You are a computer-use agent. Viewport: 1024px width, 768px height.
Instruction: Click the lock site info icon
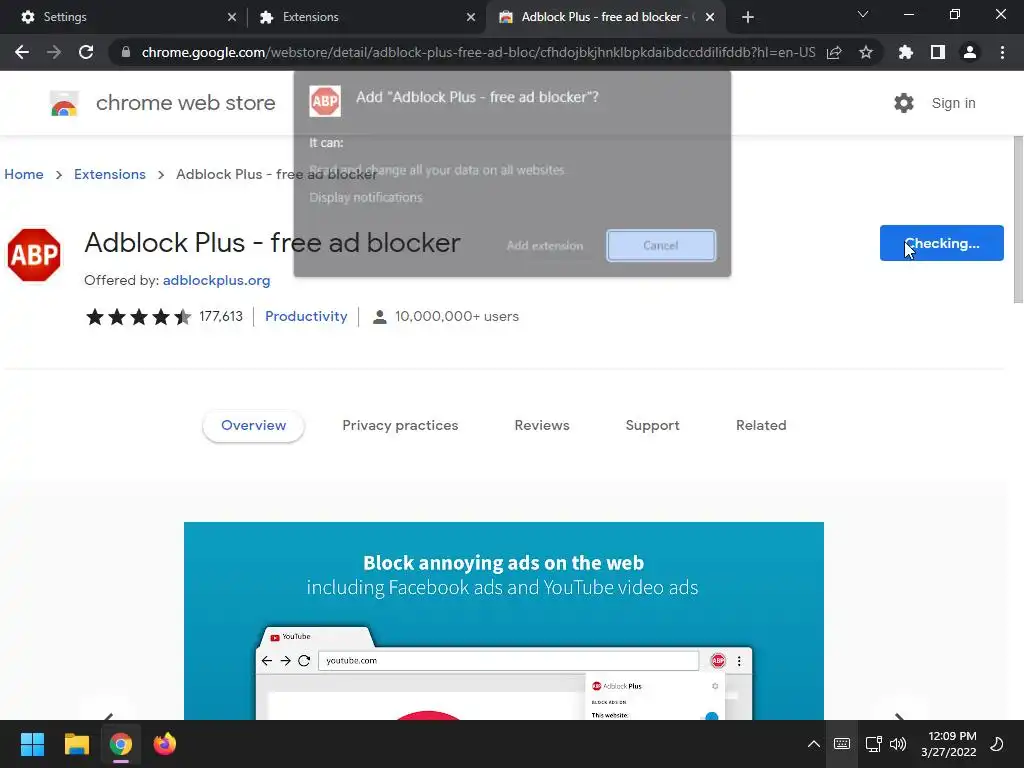(x=126, y=52)
